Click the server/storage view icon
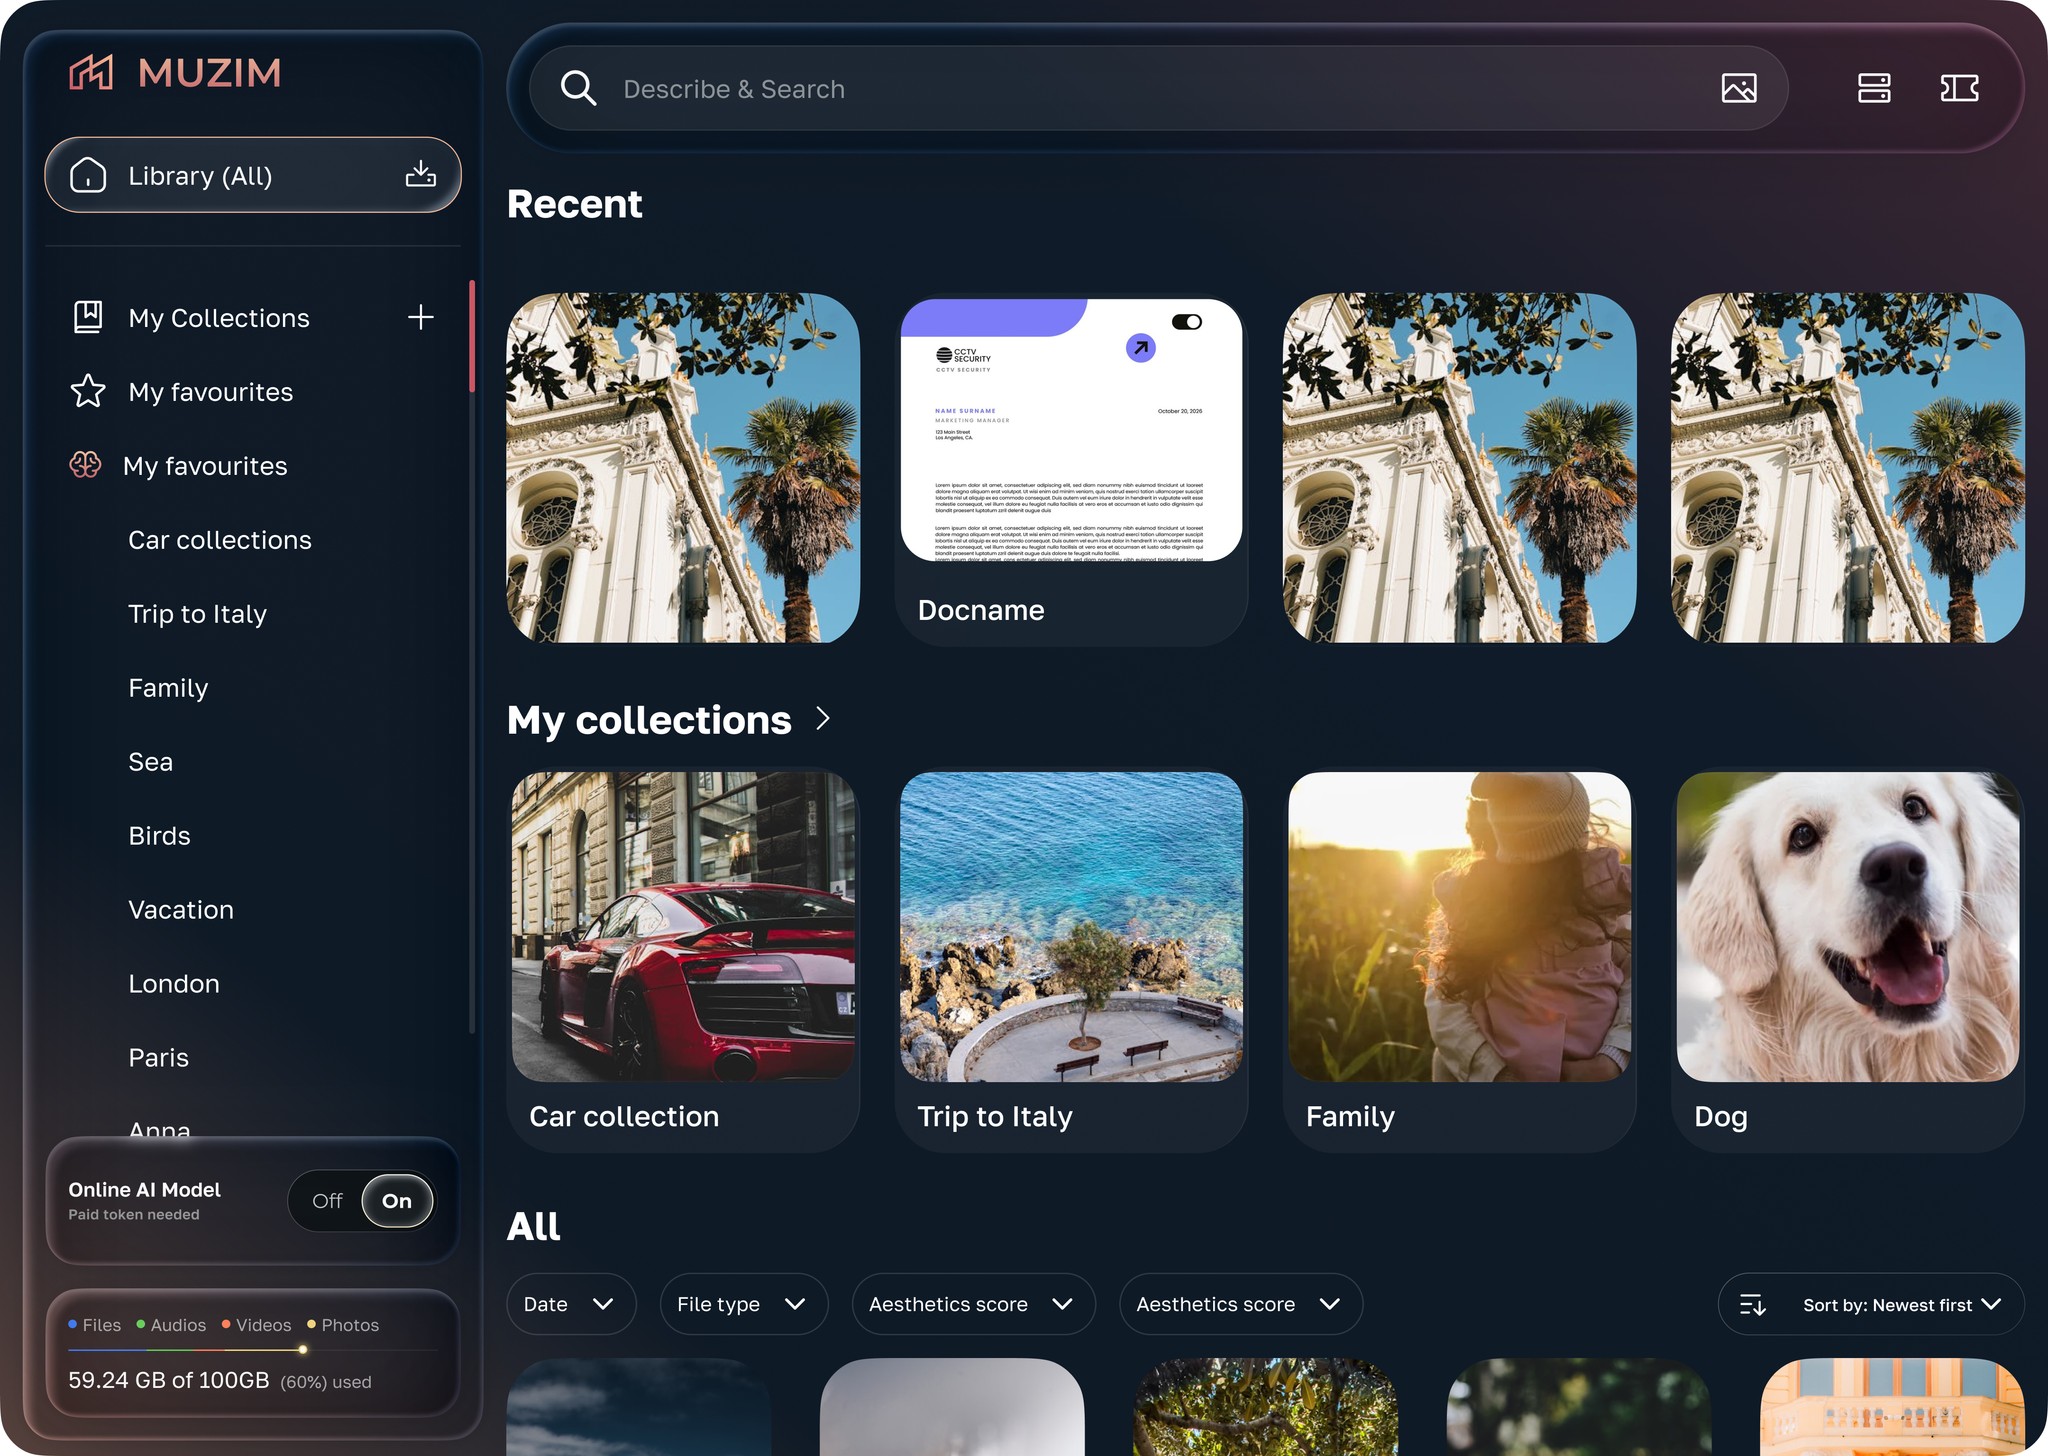The image size is (2048, 1456). (1873, 88)
